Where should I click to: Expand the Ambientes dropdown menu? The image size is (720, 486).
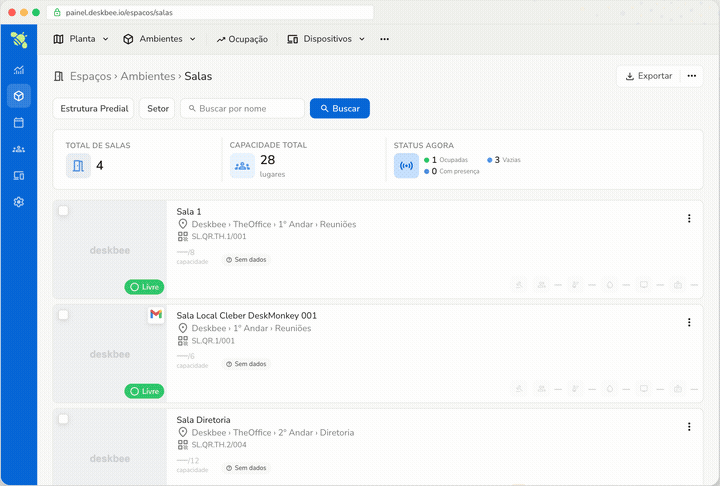[193, 39]
